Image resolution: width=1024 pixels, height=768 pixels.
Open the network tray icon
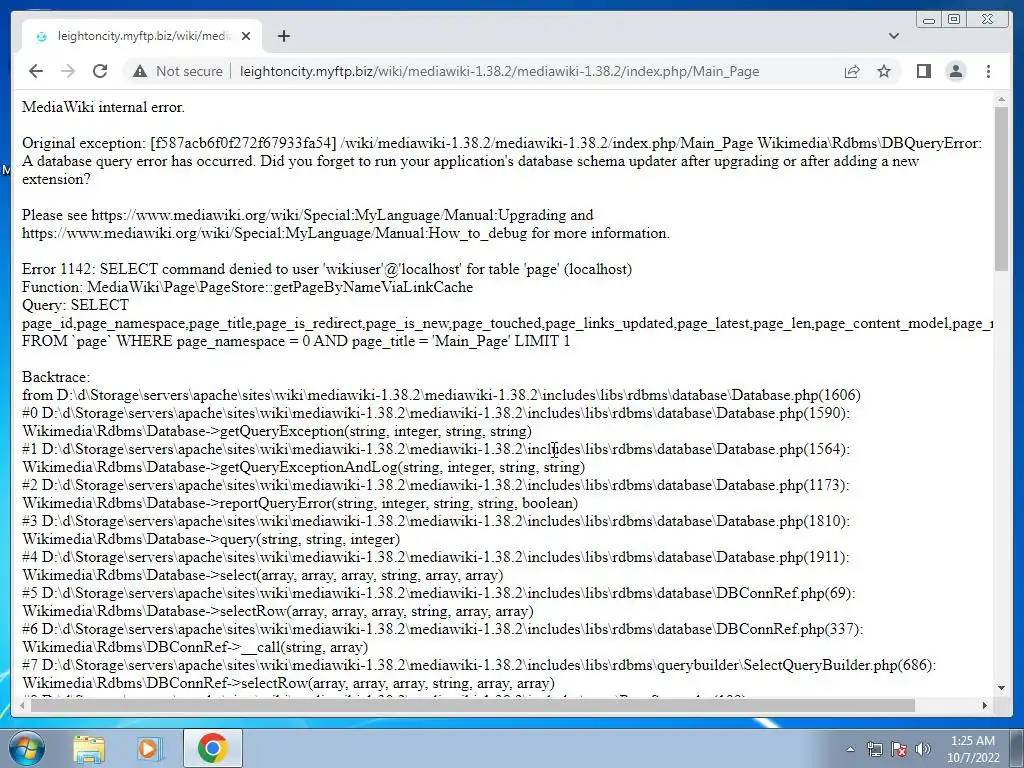point(874,749)
